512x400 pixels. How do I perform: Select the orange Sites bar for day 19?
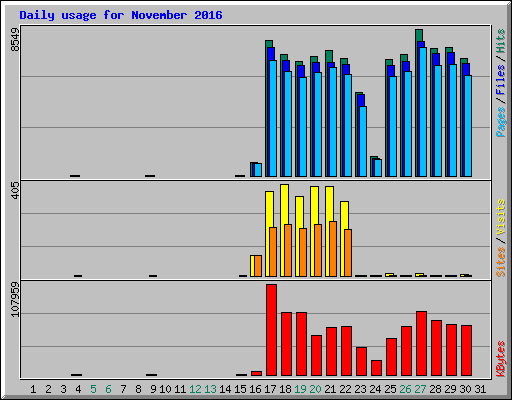pyautogui.click(x=303, y=252)
